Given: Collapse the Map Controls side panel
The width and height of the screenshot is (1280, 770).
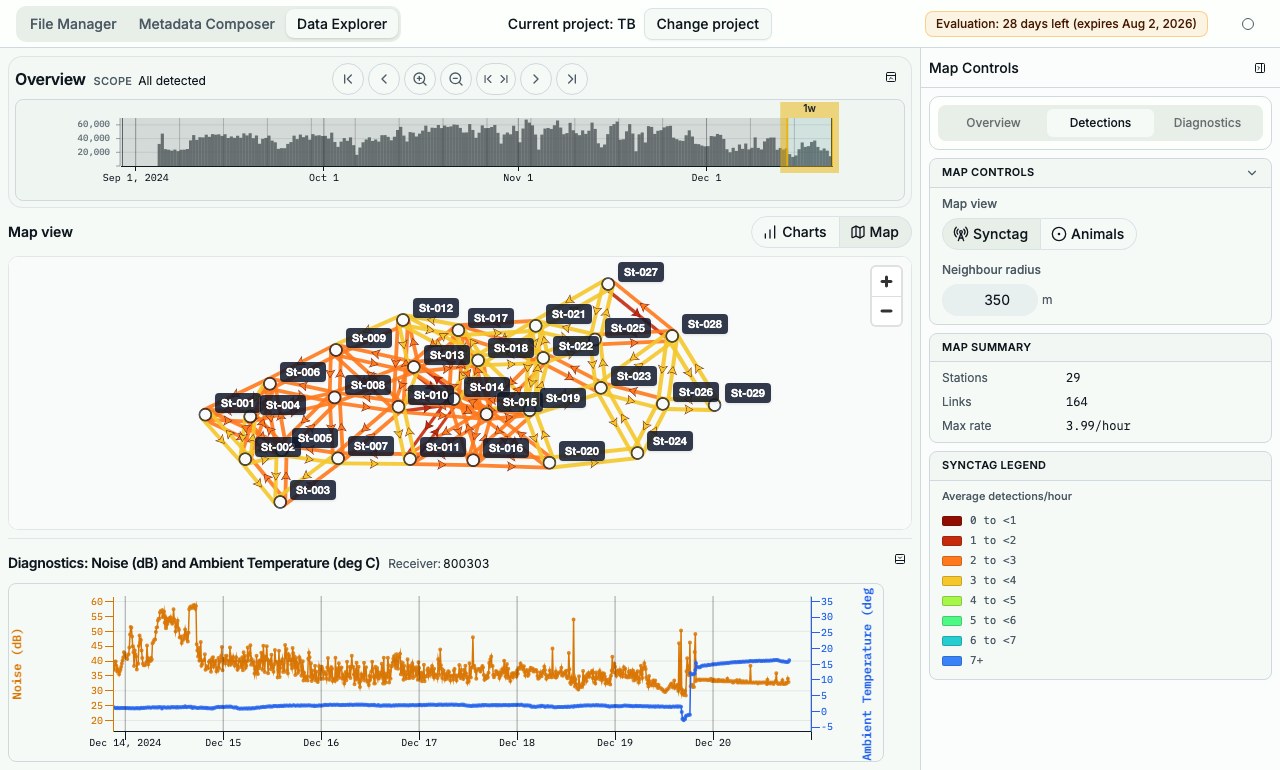Looking at the screenshot, I should 1260,68.
